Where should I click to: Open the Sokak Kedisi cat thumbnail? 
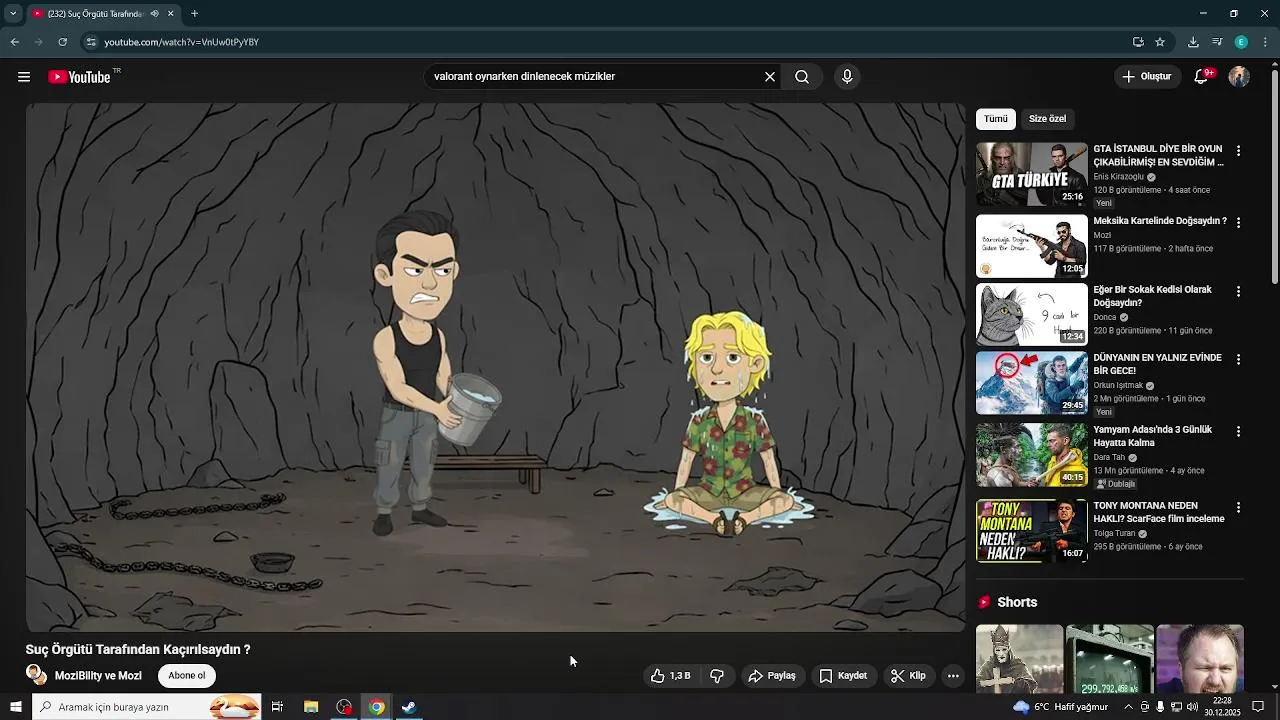coord(1031,315)
